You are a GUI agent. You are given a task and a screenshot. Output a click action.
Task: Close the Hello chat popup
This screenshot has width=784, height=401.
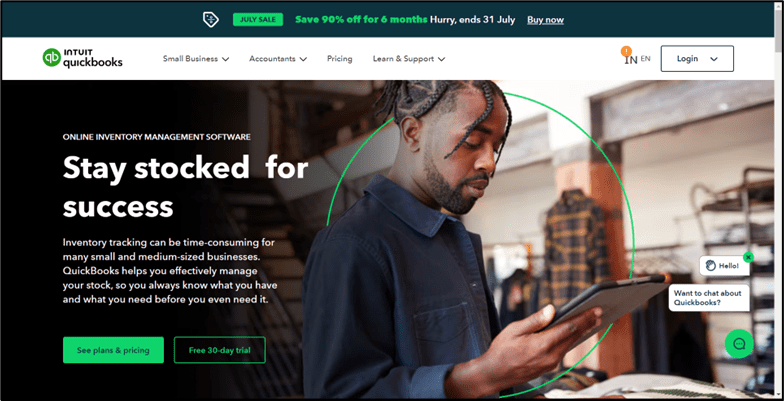point(748,257)
